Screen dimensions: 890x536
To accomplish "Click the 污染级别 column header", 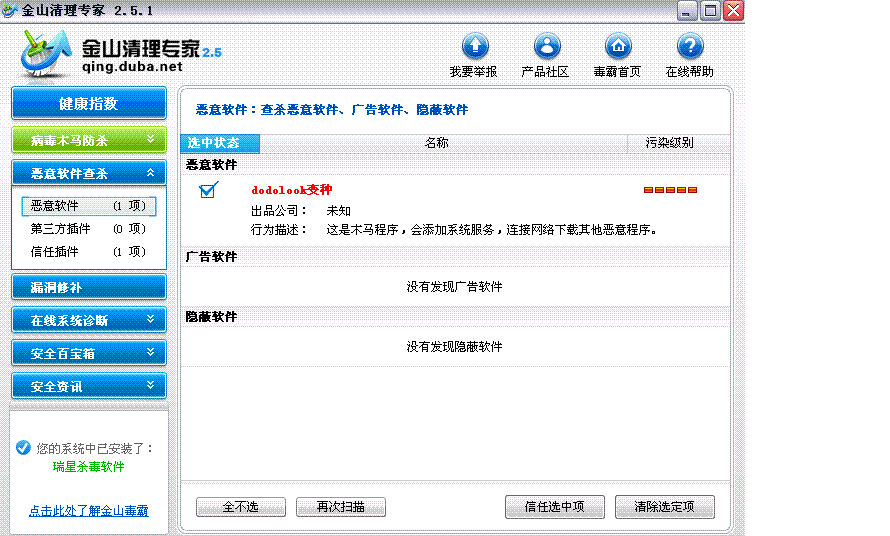I will point(678,143).
